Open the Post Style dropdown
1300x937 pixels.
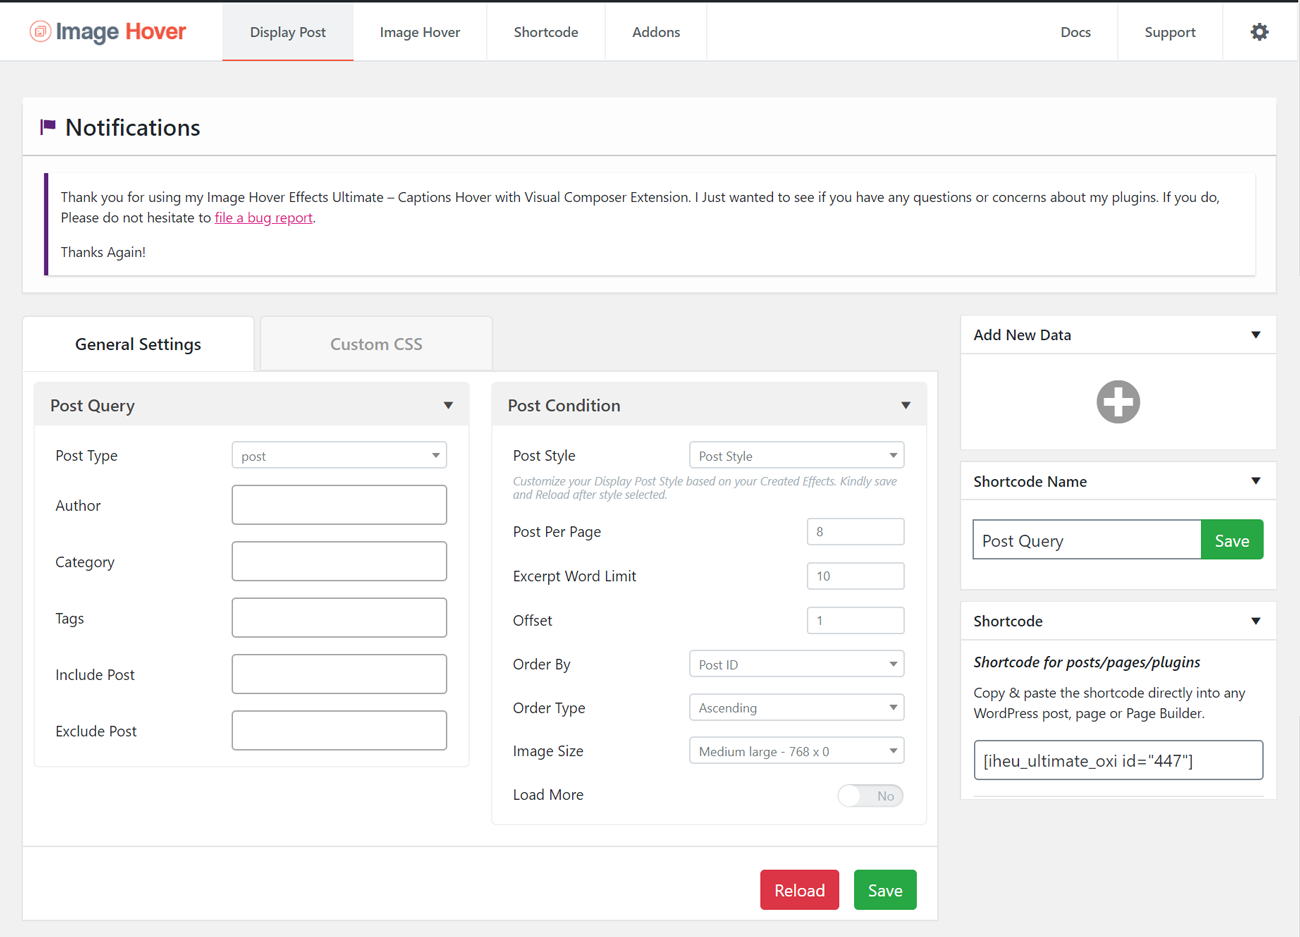[797, 456]
